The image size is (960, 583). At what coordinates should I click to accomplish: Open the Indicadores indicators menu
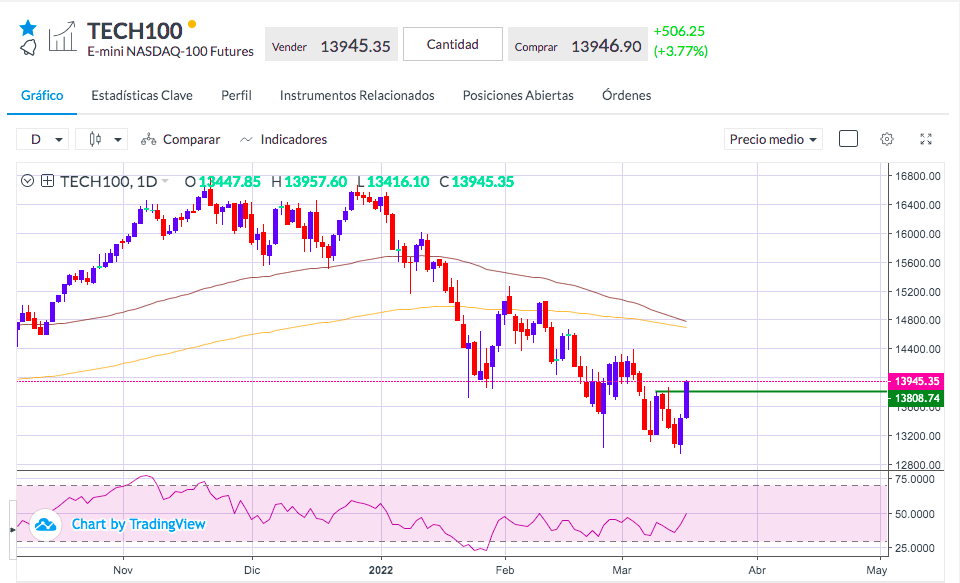(x=283, y=140)
